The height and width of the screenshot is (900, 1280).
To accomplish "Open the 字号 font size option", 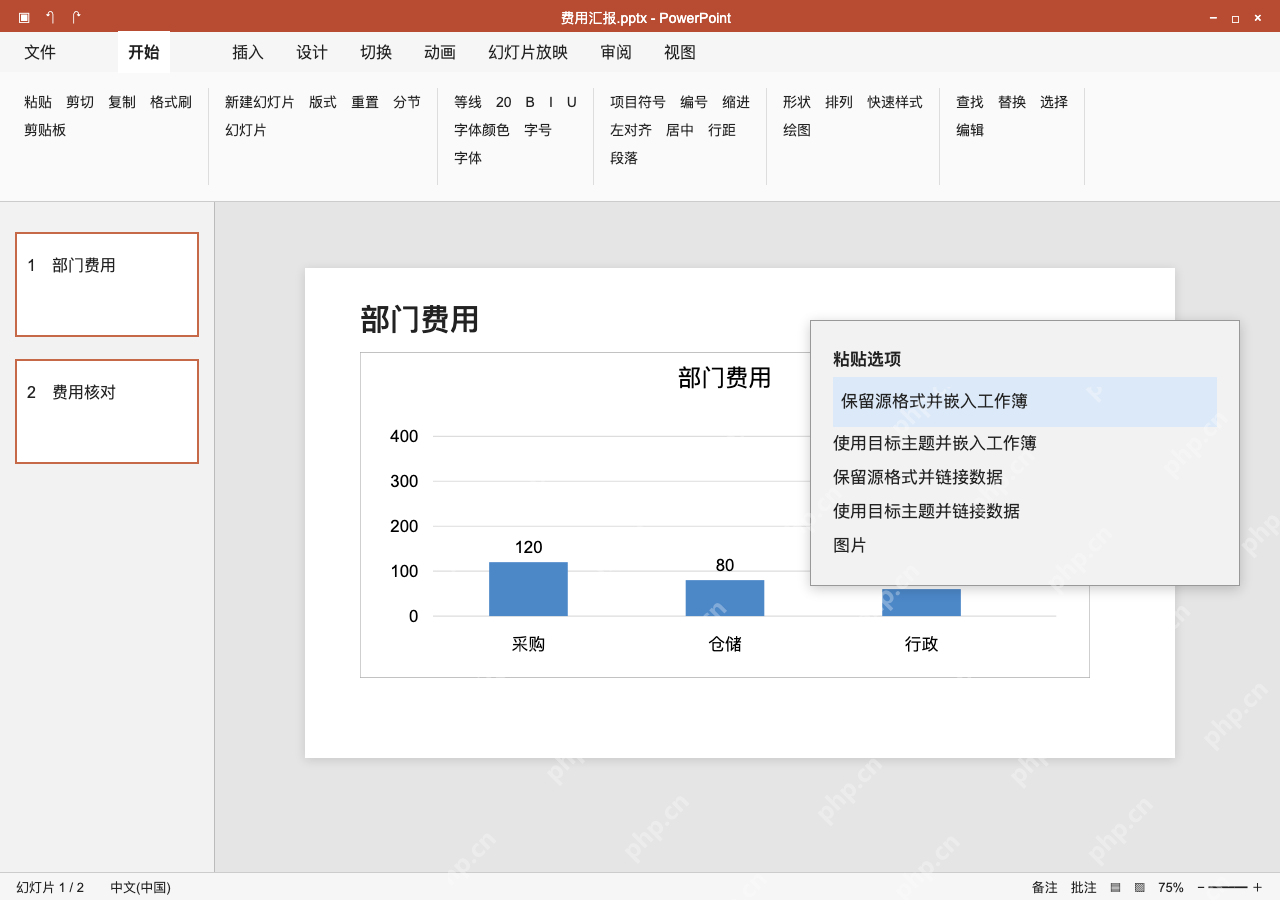I will point(538,130).
